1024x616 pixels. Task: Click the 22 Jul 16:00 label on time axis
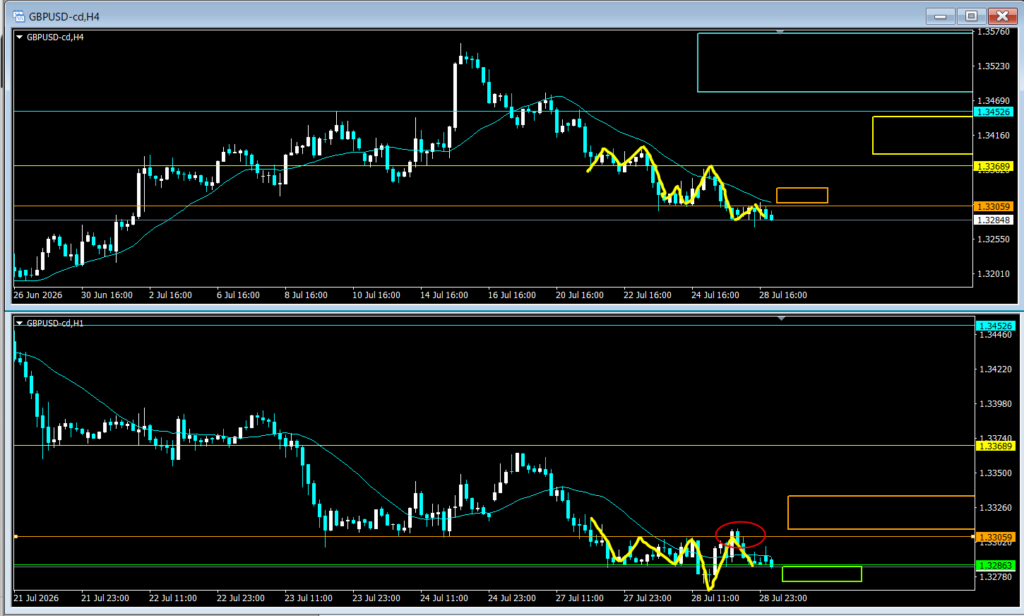(647, 295)
